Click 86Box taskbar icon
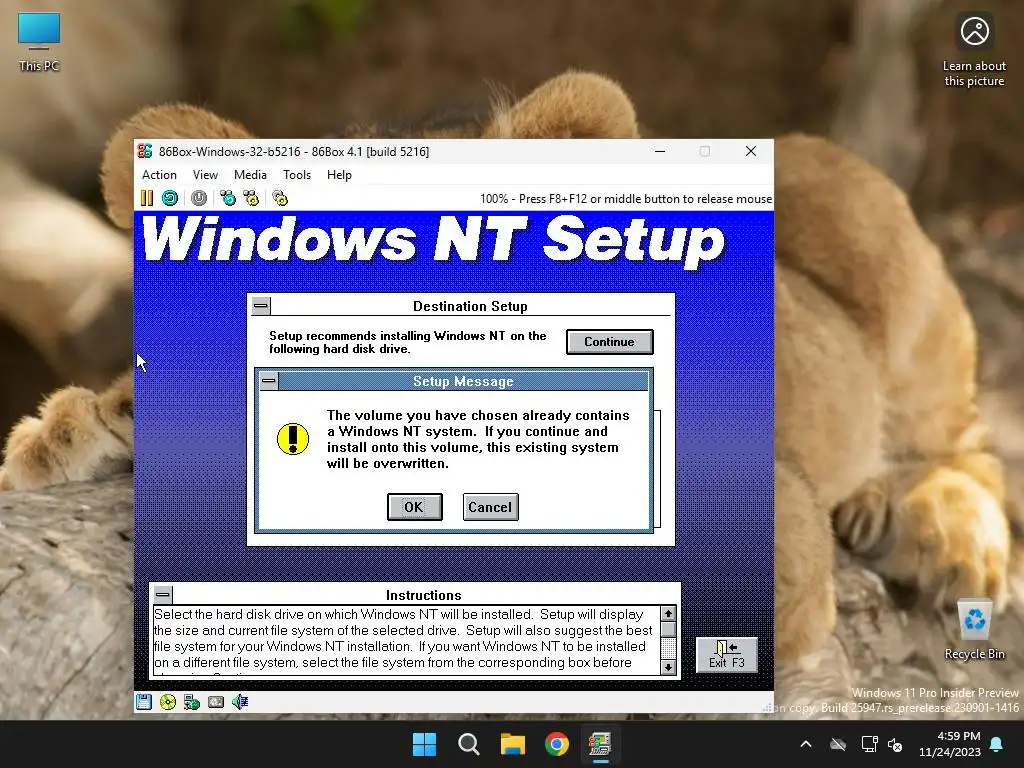The height and width of the screenshot is (768, 1024). point(600,744)
